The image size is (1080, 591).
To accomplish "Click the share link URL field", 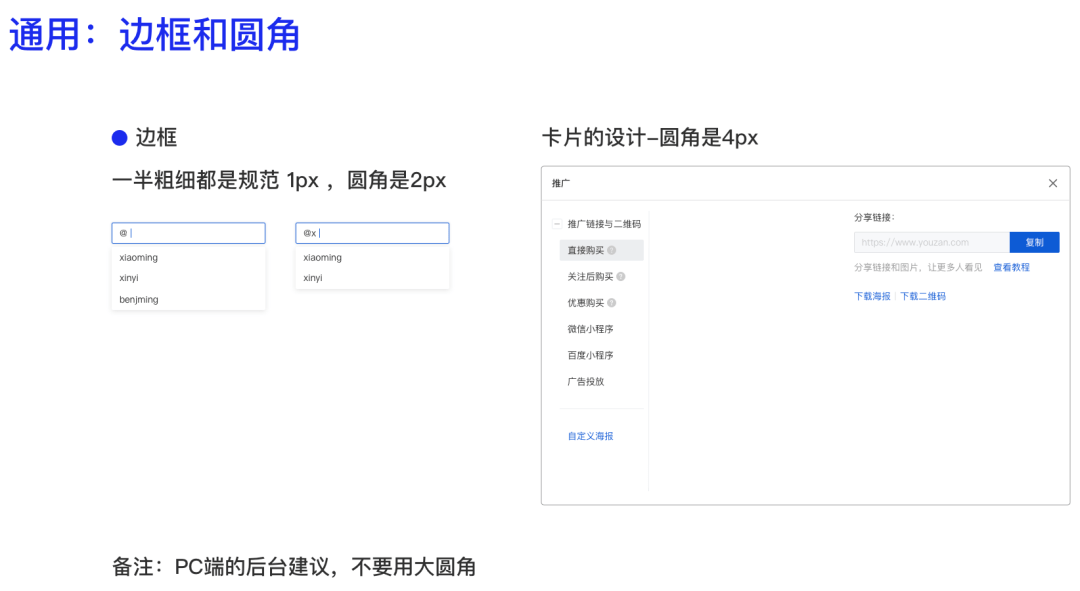I will (x=931, y=242).
